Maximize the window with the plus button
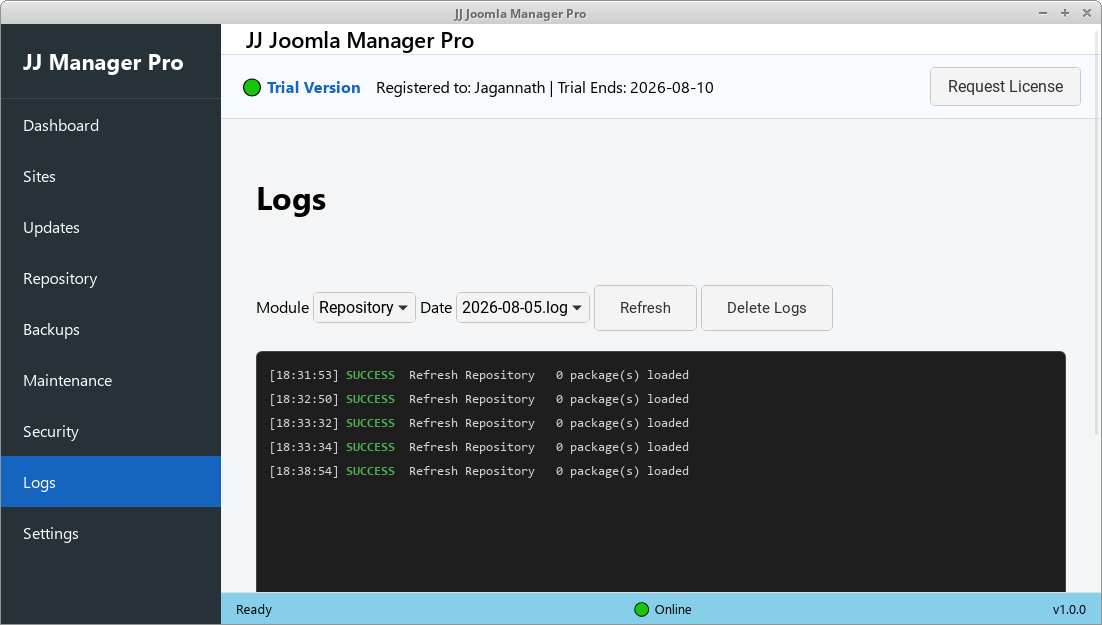 click(x=1065, y=13)
